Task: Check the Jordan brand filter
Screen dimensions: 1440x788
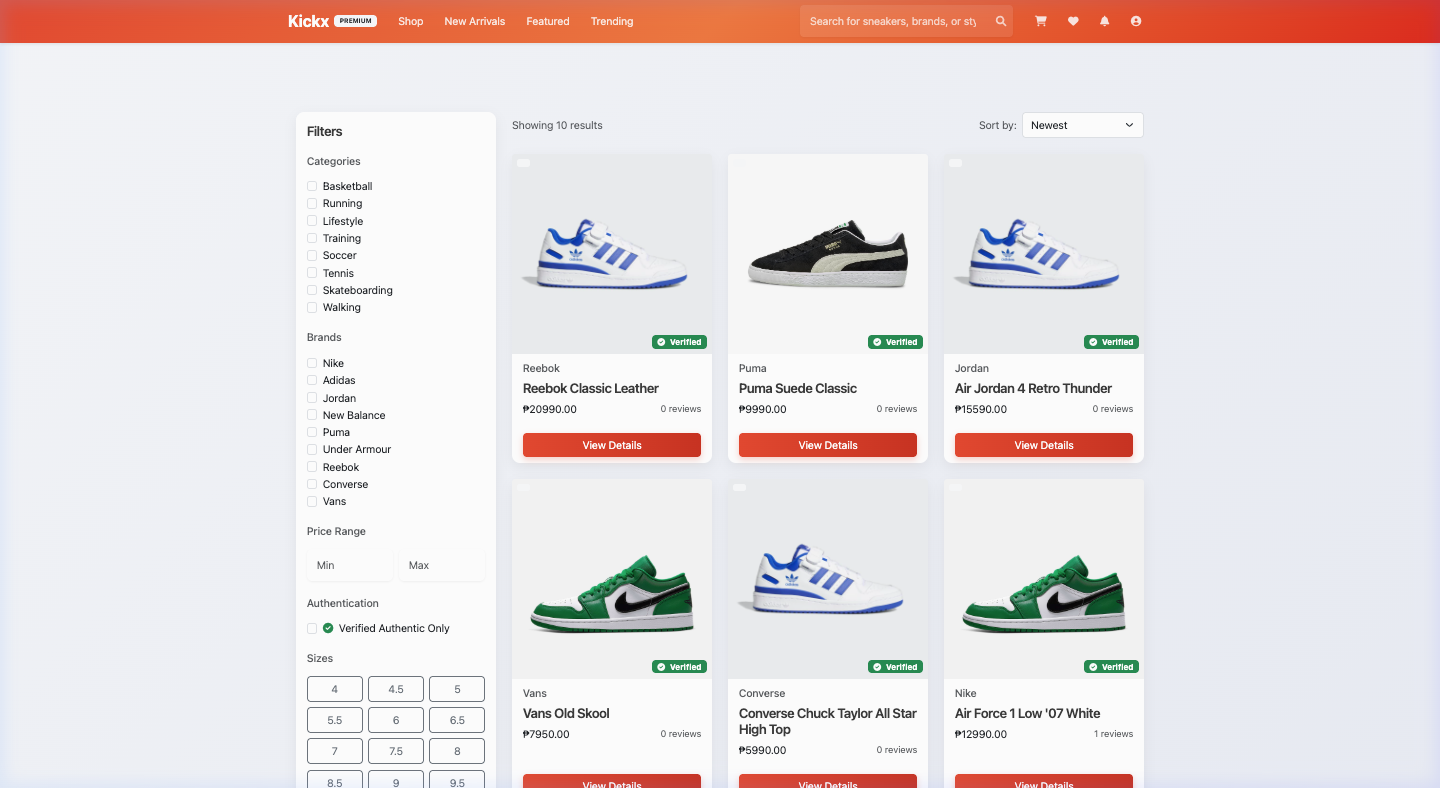Action: point(312,398)
